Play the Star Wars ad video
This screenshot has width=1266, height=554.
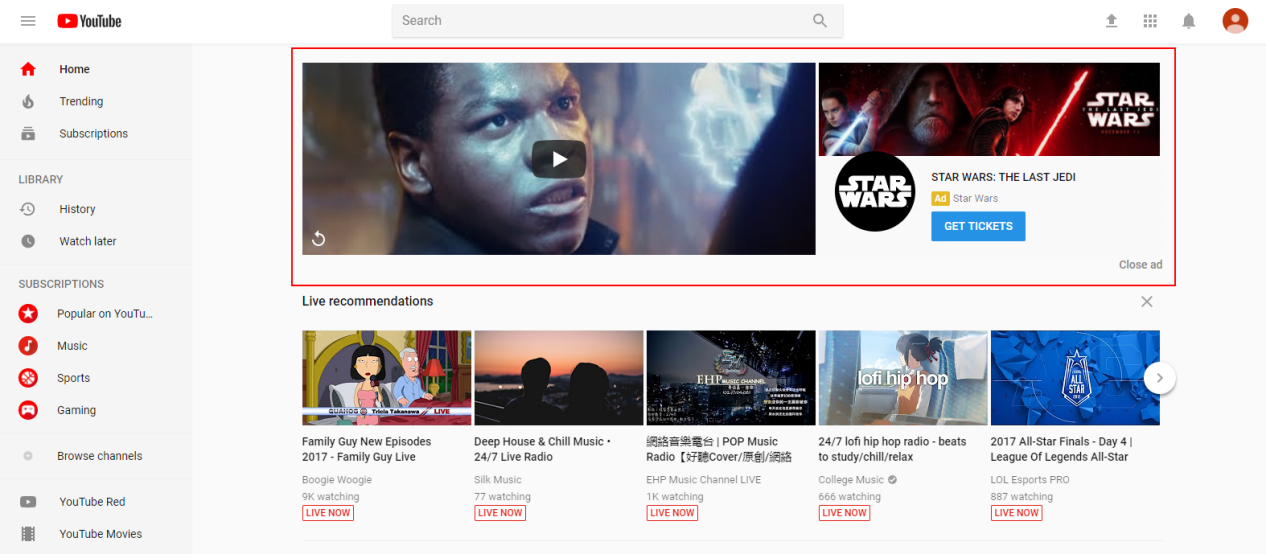559,159
